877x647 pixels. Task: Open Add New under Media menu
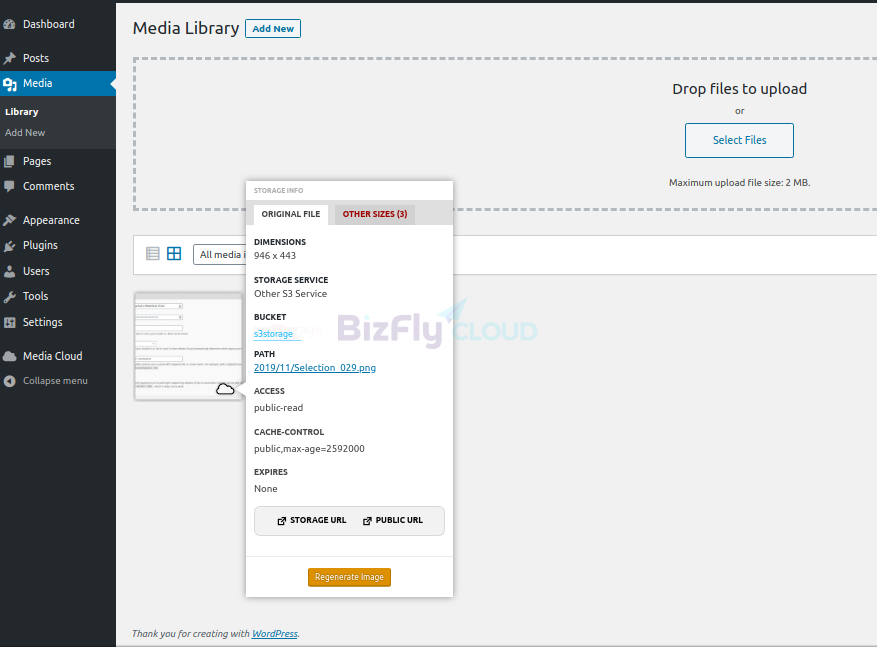click(25, 133)
